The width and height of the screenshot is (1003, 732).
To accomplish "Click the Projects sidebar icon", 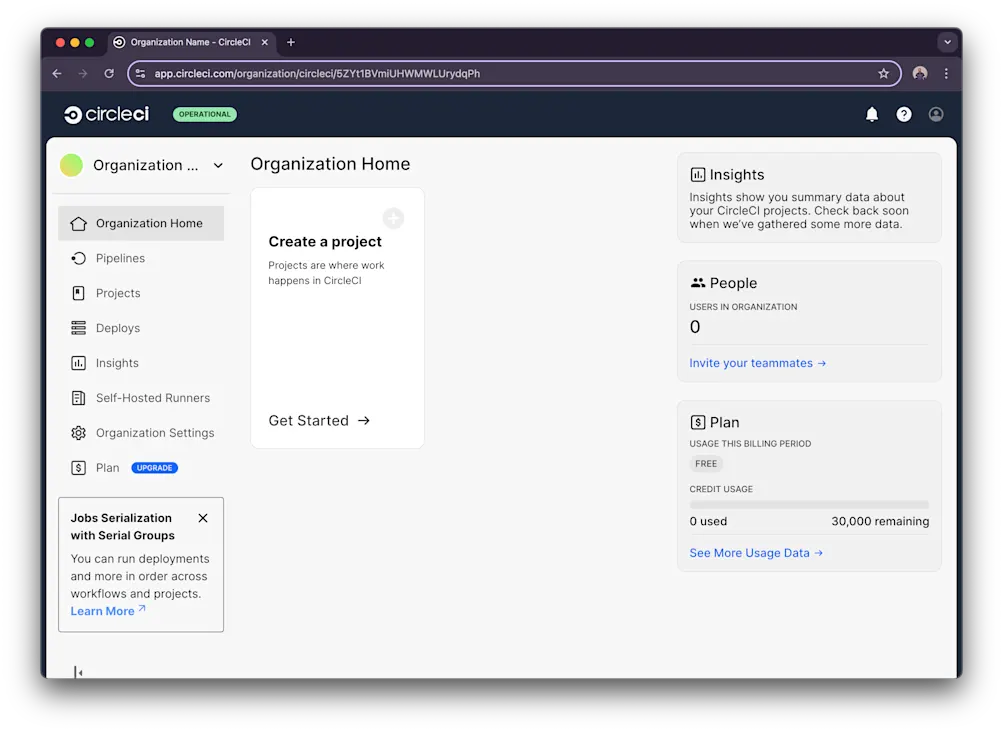I will pyautogui.click(x=79, y=293).
